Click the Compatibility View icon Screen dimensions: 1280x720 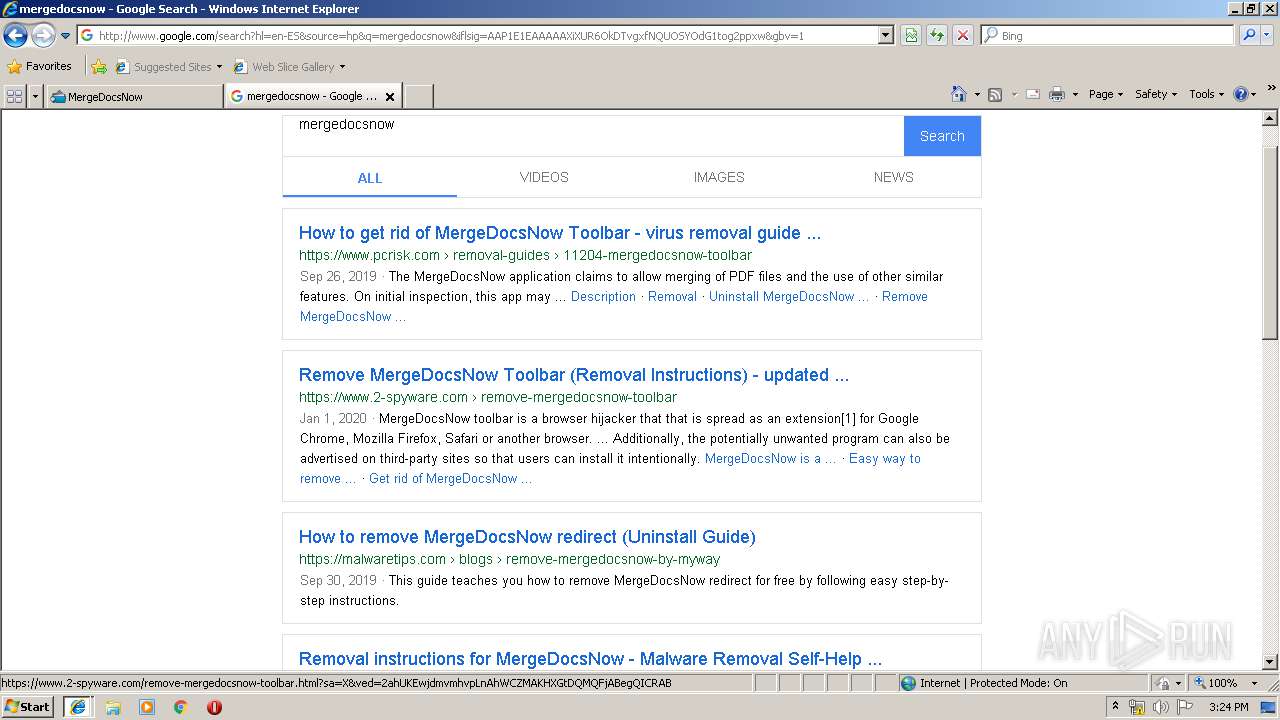(911, 35)
